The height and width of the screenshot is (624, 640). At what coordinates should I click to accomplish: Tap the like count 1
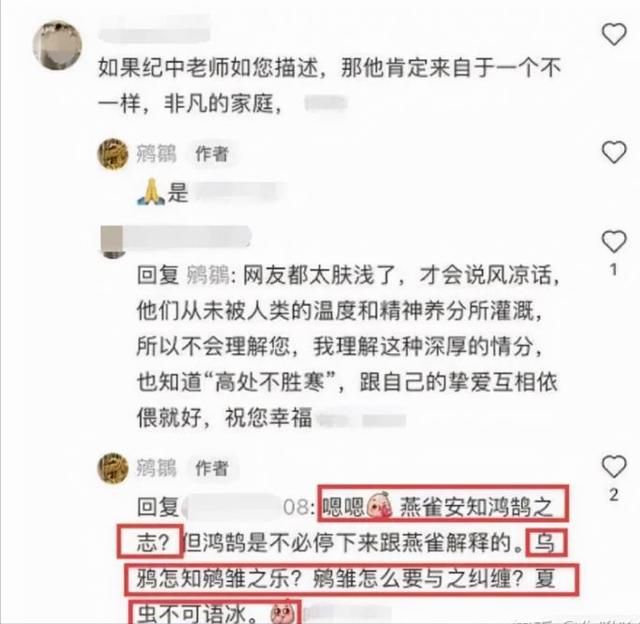(x=613, y=270)
